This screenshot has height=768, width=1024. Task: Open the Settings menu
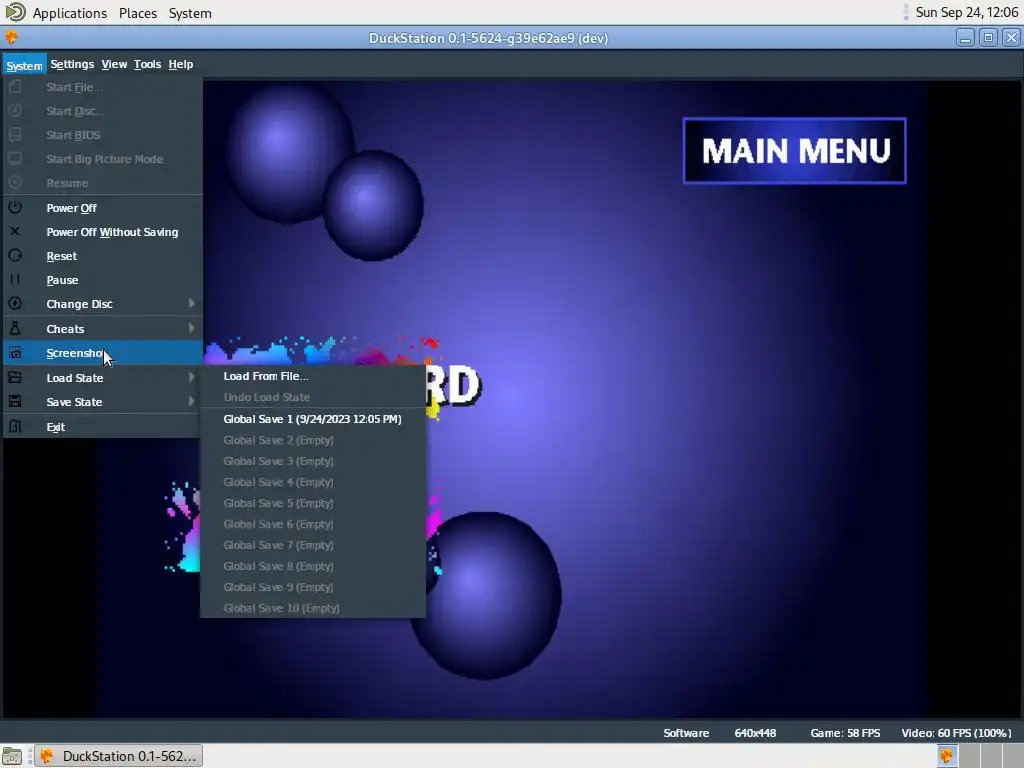click(x=72, y=64)
